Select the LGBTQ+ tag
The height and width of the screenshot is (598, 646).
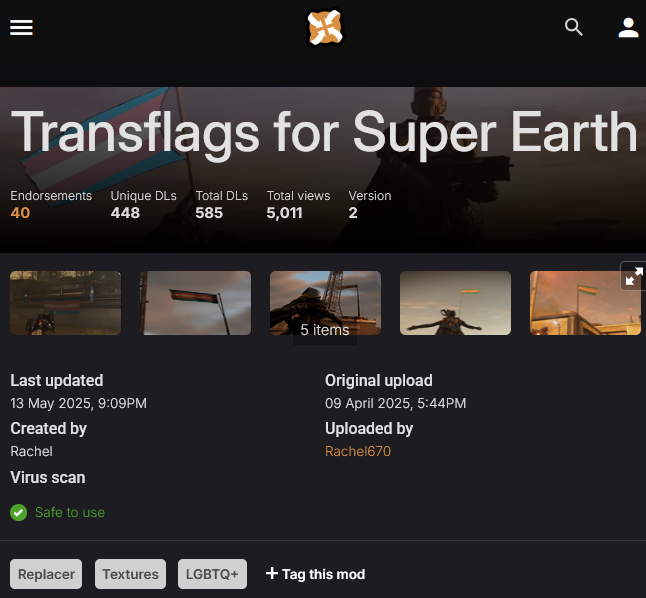[212, 574]
